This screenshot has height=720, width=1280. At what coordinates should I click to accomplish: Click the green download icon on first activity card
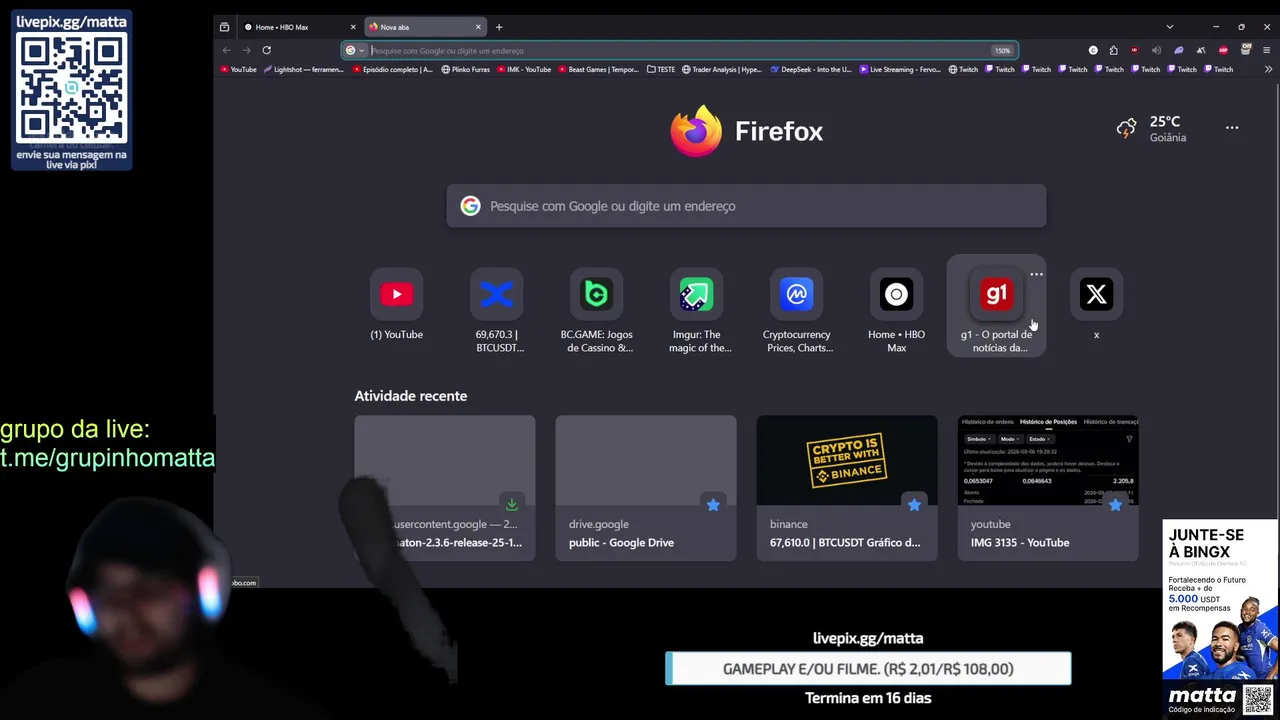[x=512, y=505]
